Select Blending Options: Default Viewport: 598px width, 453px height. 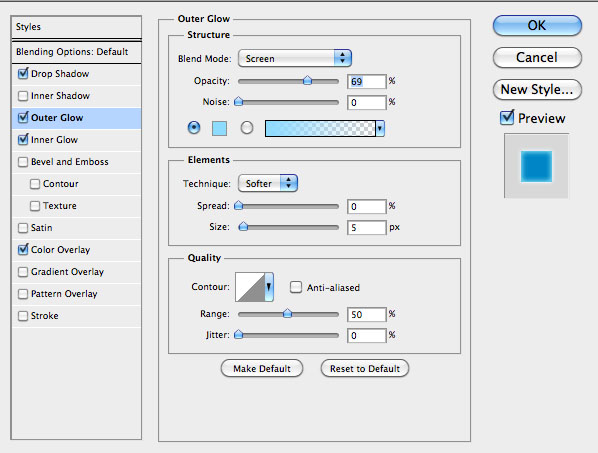click(77, 52)
